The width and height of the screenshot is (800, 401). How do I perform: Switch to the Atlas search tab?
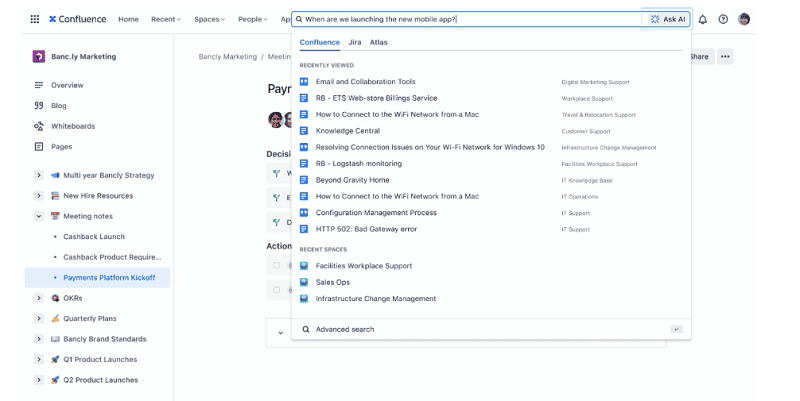(x=379, y=42)
